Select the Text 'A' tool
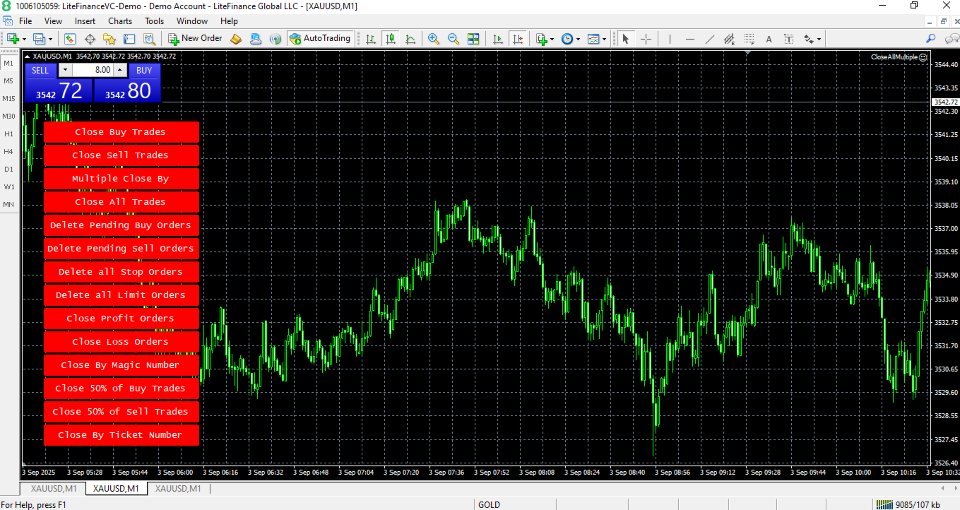Image resolution: width=960 pixels, height=510 pixels. point(769,39)
